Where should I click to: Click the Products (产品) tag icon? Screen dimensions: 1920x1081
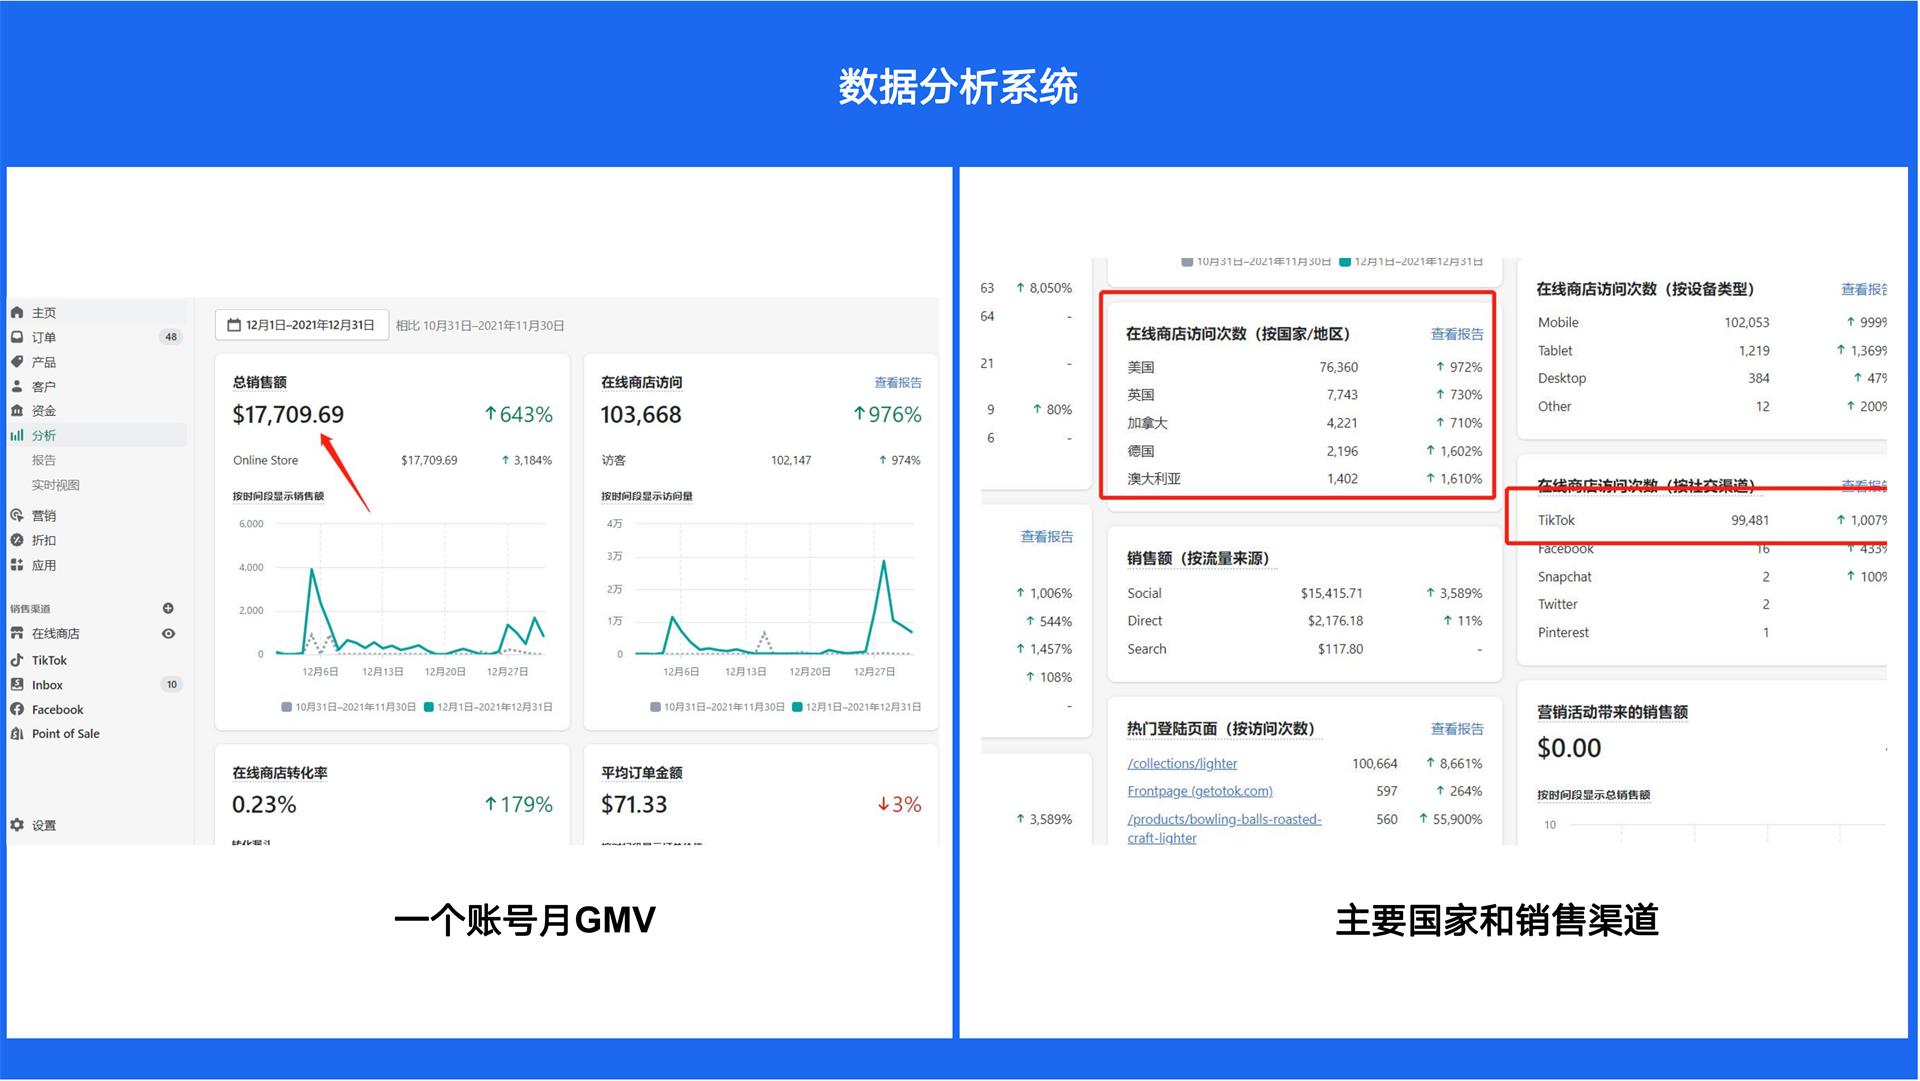coord(17,362)
